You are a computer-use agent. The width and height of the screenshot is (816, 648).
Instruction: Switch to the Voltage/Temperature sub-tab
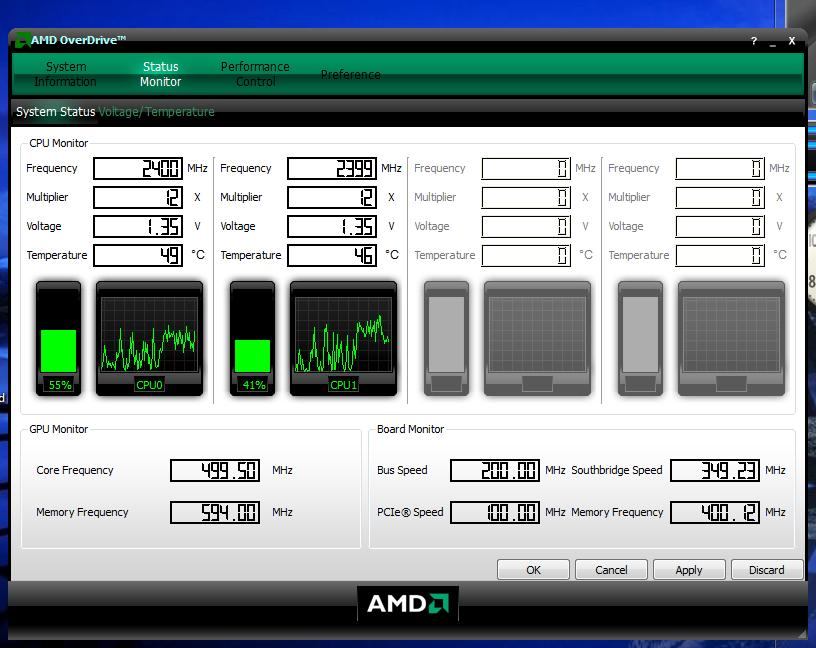pyautogui.click(x=157, y=112)
